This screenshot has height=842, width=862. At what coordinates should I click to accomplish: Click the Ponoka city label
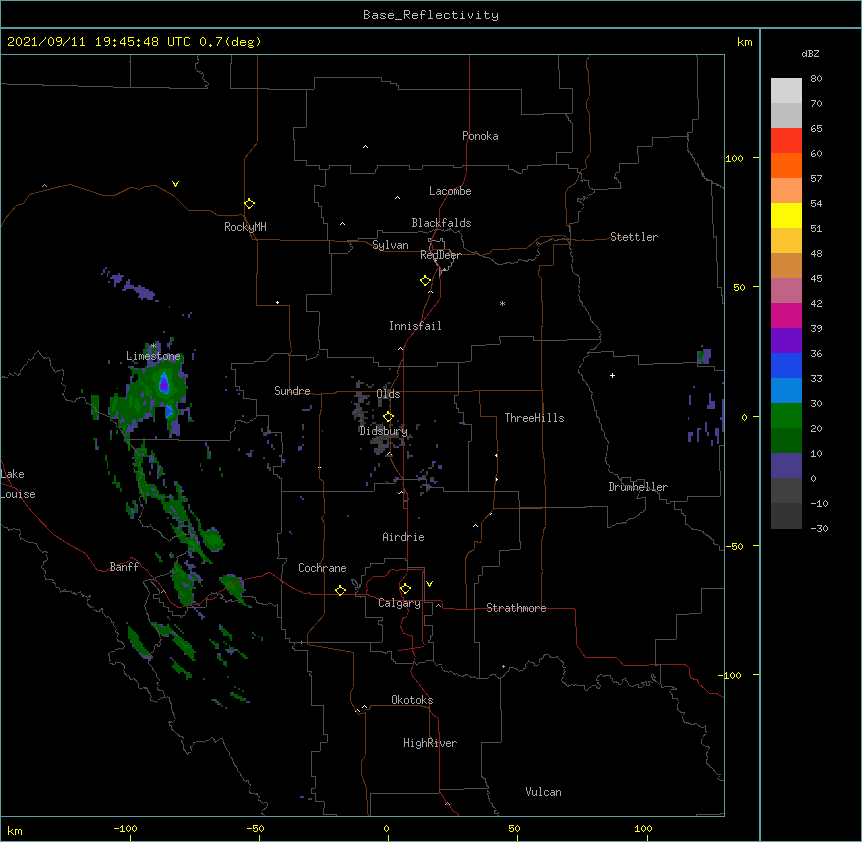pos(480,136)
